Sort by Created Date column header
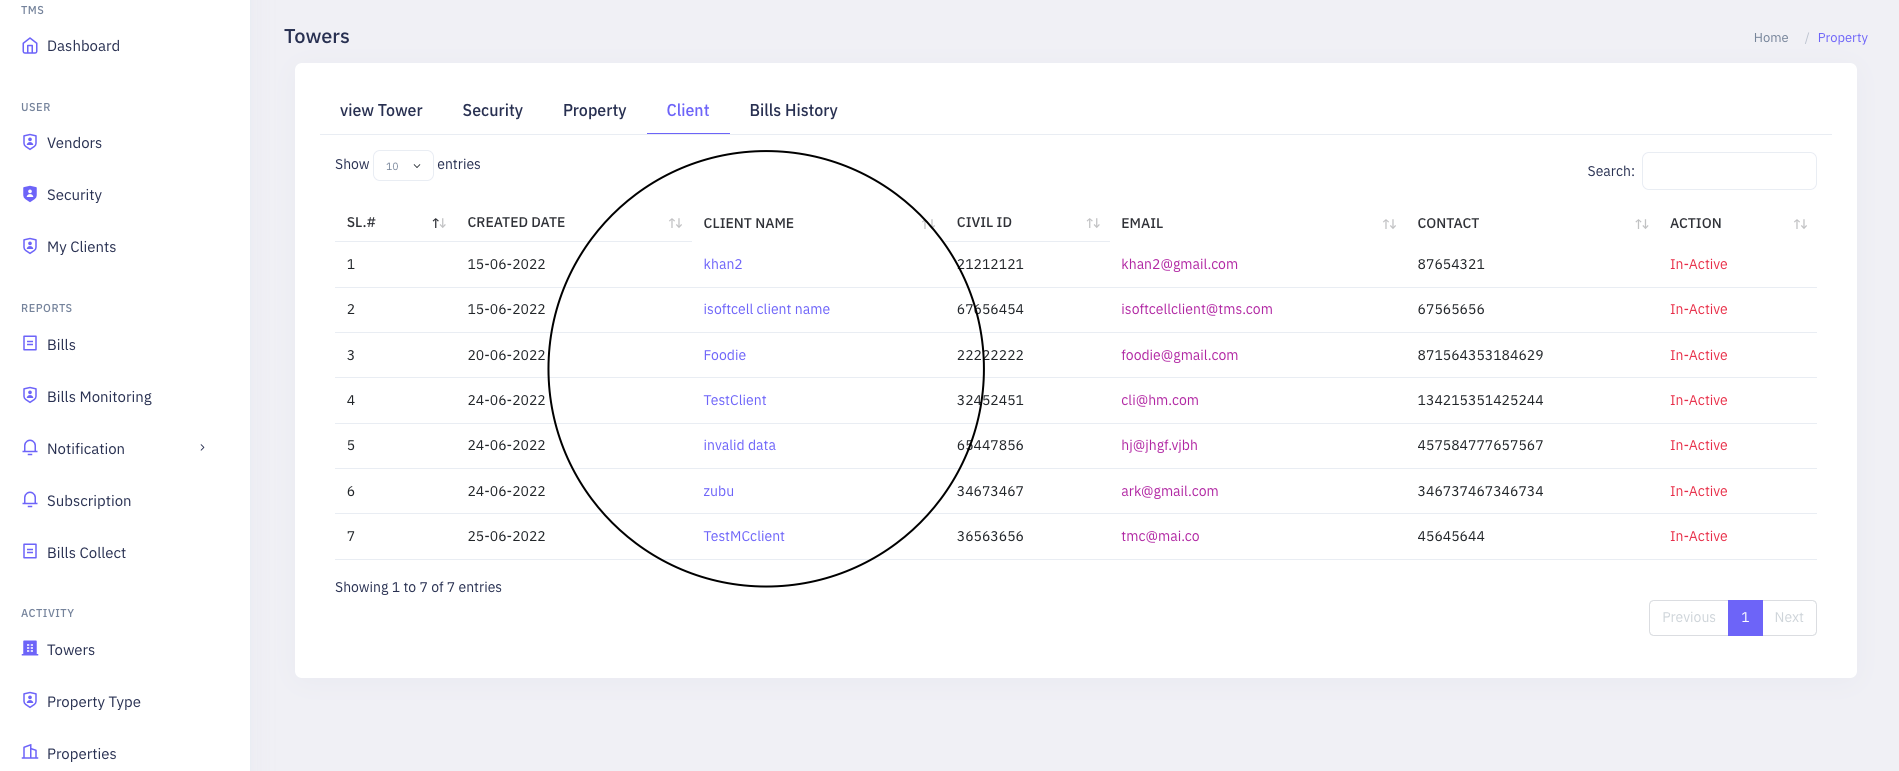The height and width of the screenshot is (771, 1899). point(516,223)
